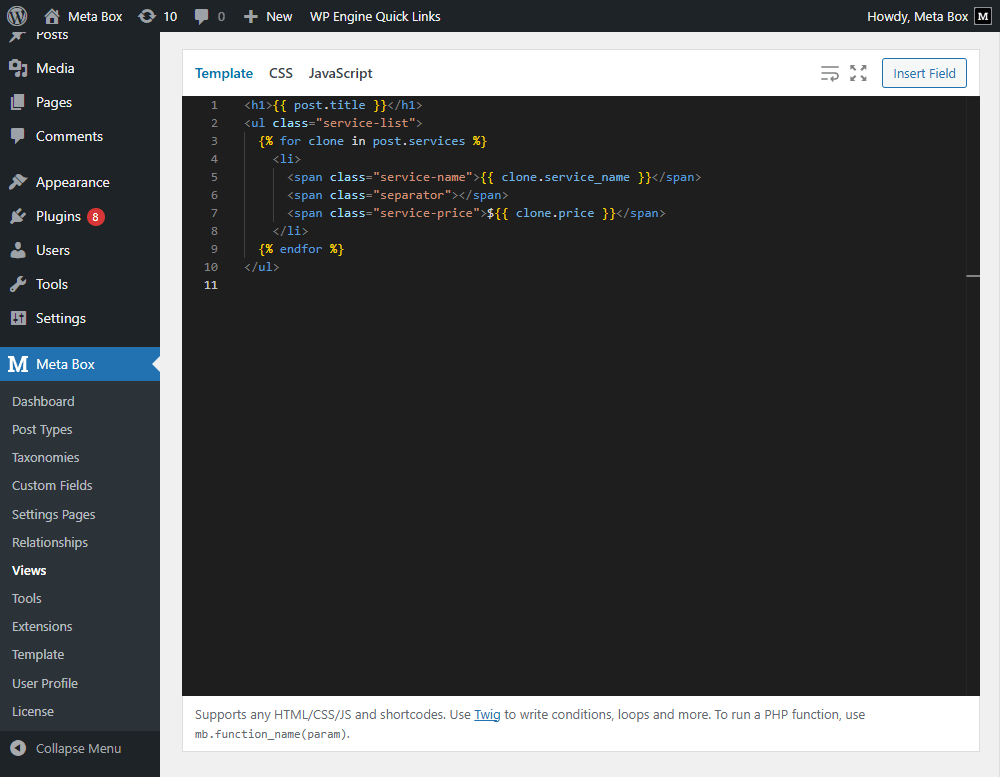1000x777 pixels.
Task: Select the Meta Box M sidebar icon
Action: 19,364
